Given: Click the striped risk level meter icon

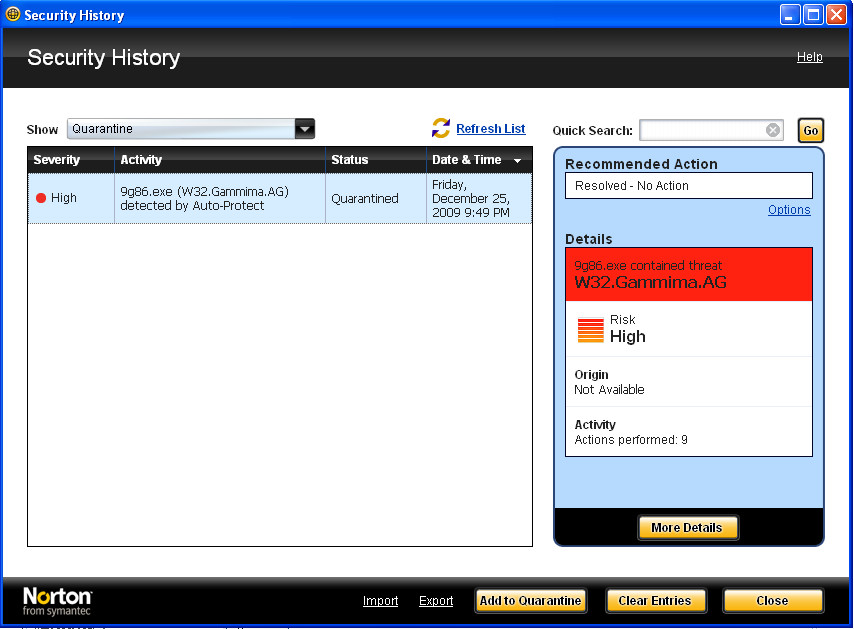Looking at the screenshot, I should tap(590, 329).
